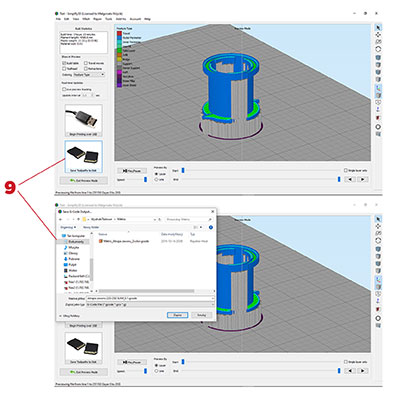Select the normal selection arrow tool in upper window

point(378,28)
